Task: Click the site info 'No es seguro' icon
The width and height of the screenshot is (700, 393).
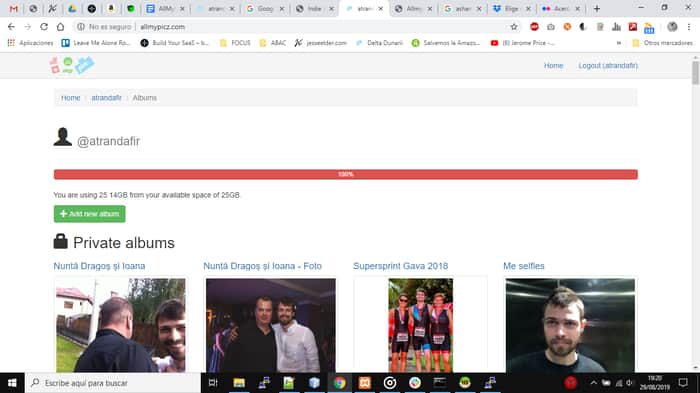Action: [81, 27]
